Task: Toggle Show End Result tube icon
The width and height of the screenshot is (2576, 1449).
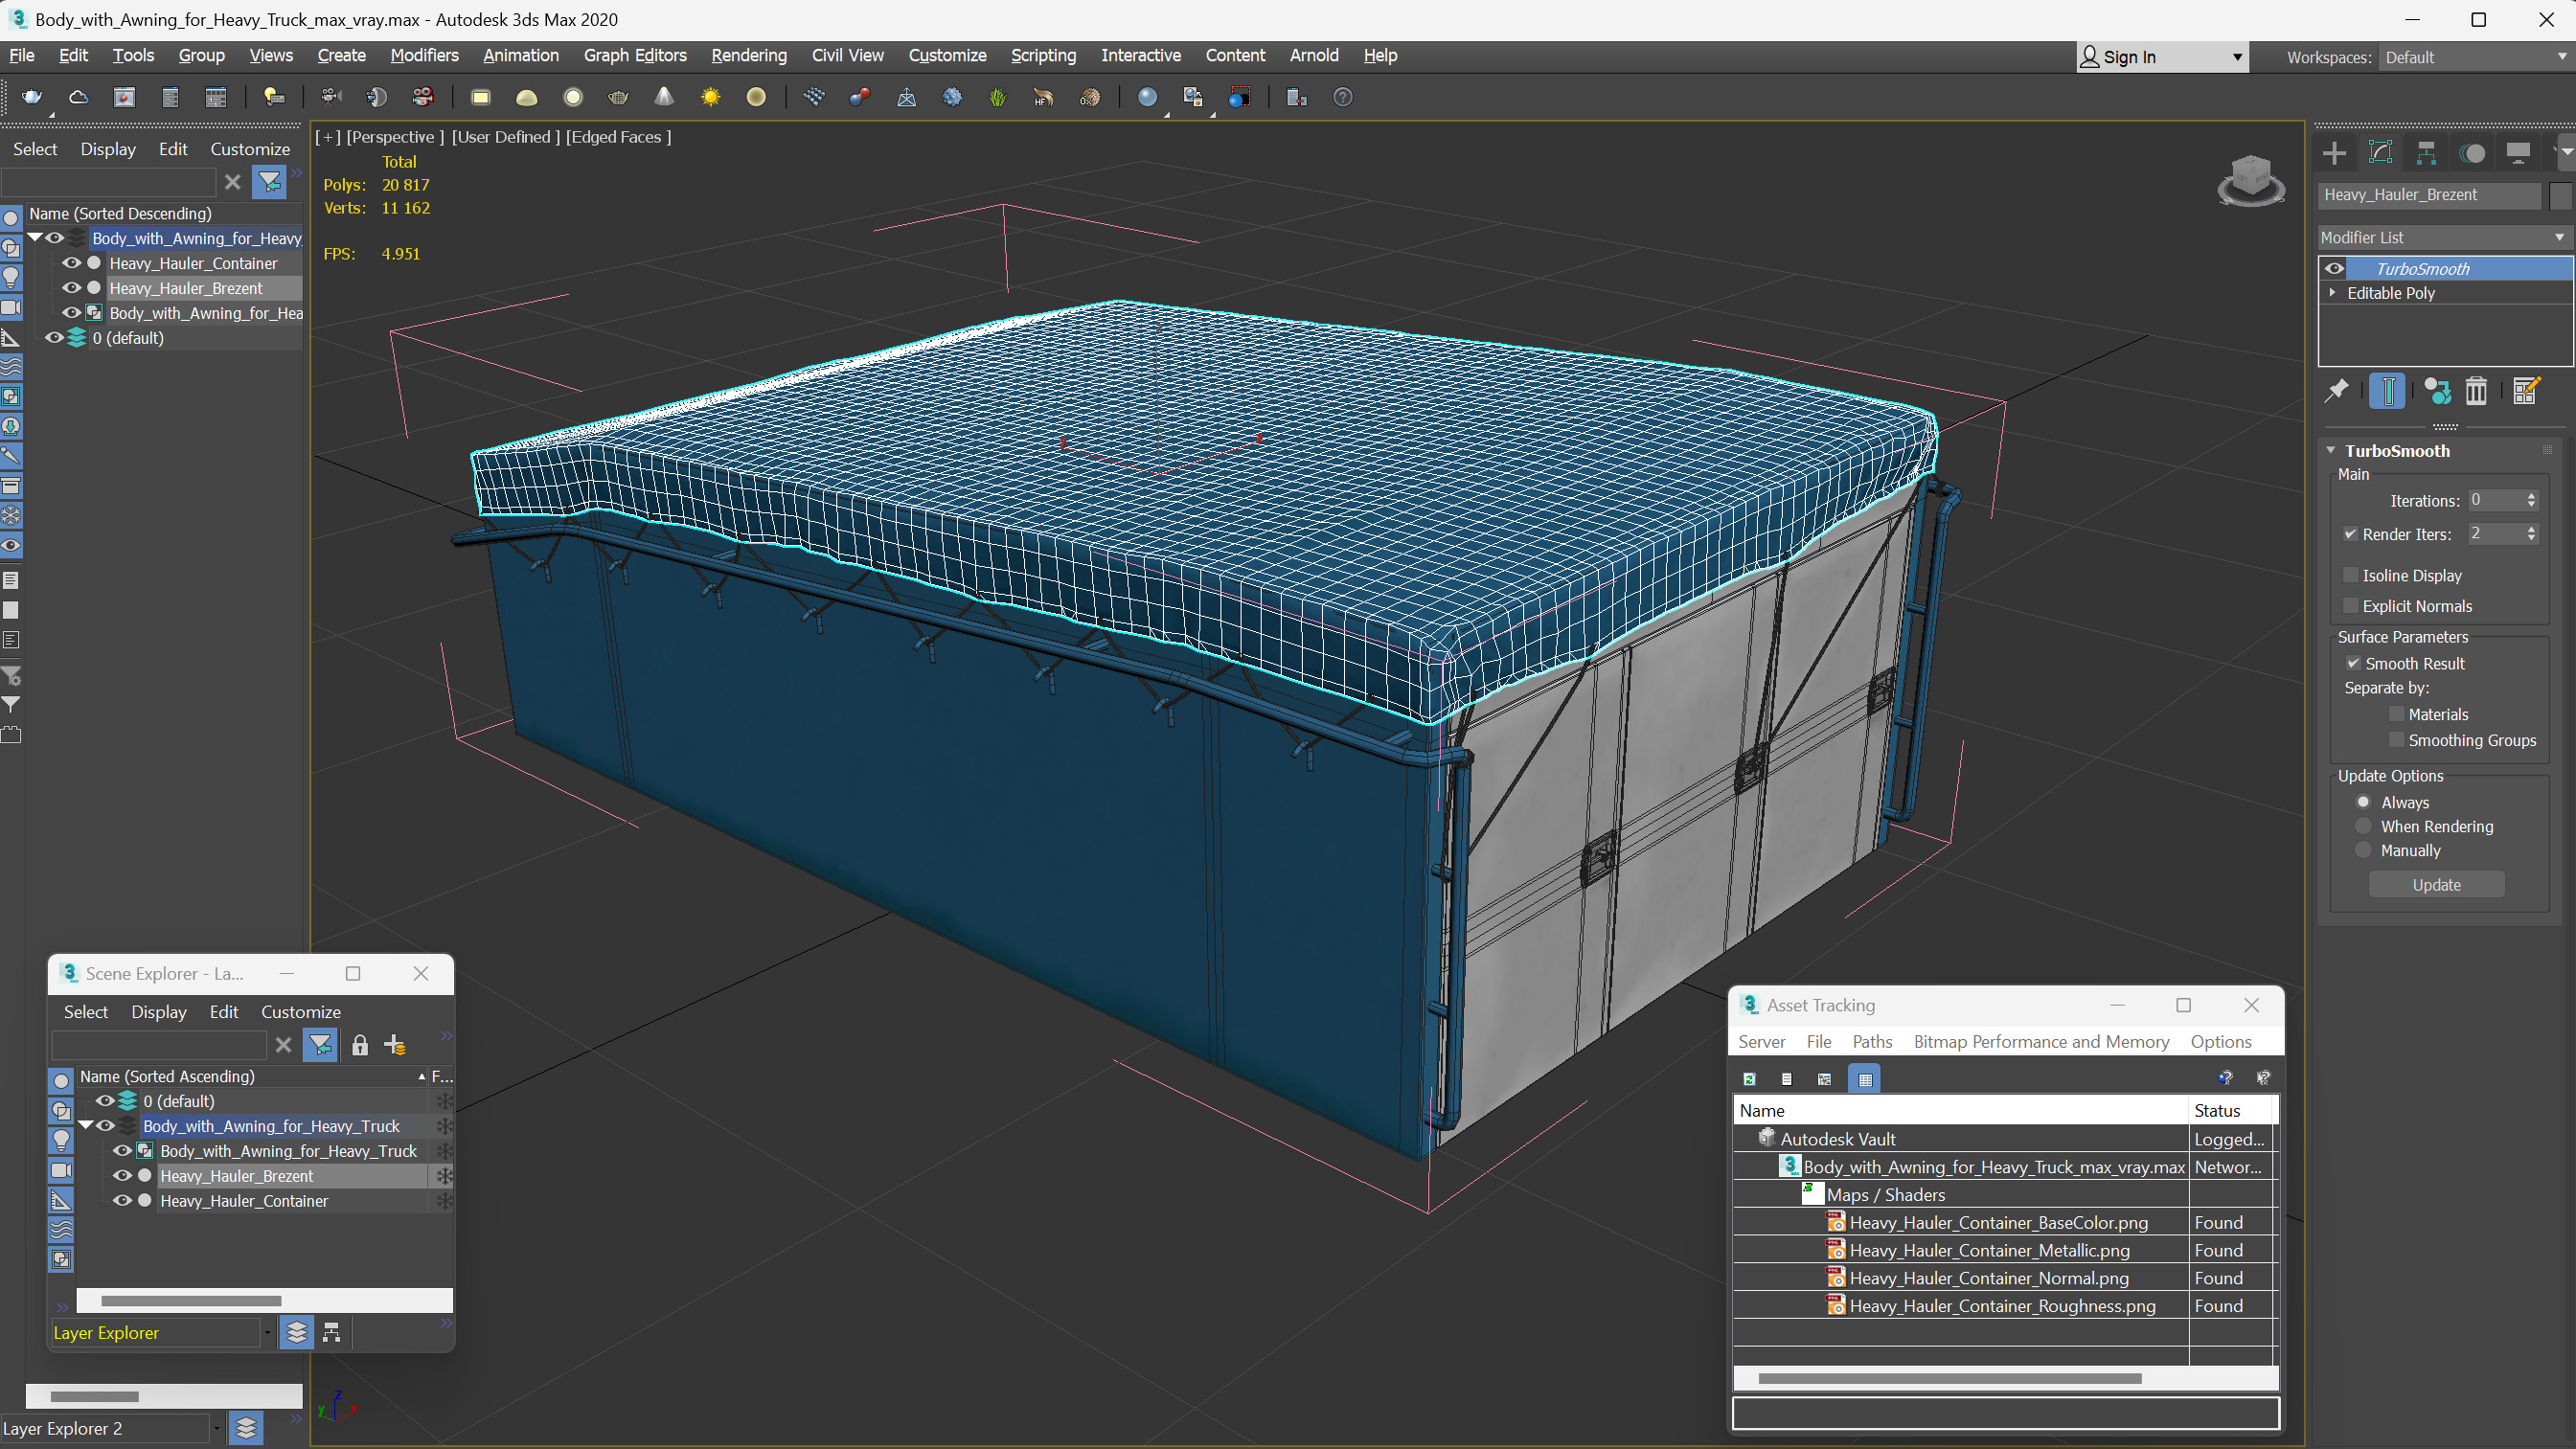Action: click(x=2387, y=391)
